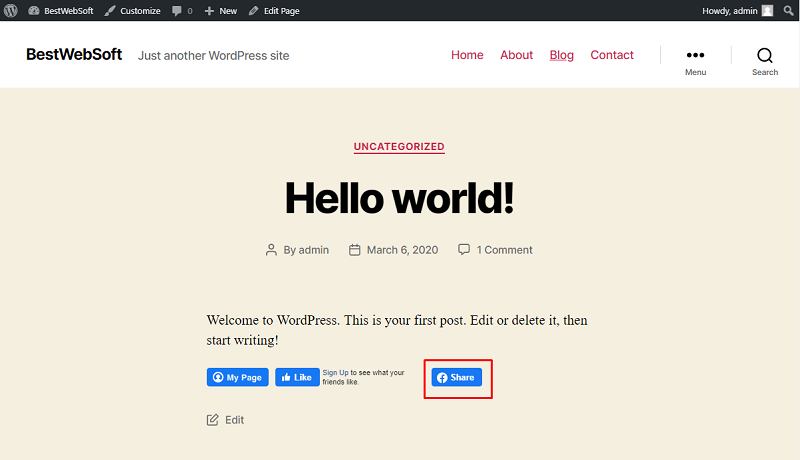The image size is (800, 460).
Task: Open the New content menu in admin bar
Action: [x=221, y=11]
